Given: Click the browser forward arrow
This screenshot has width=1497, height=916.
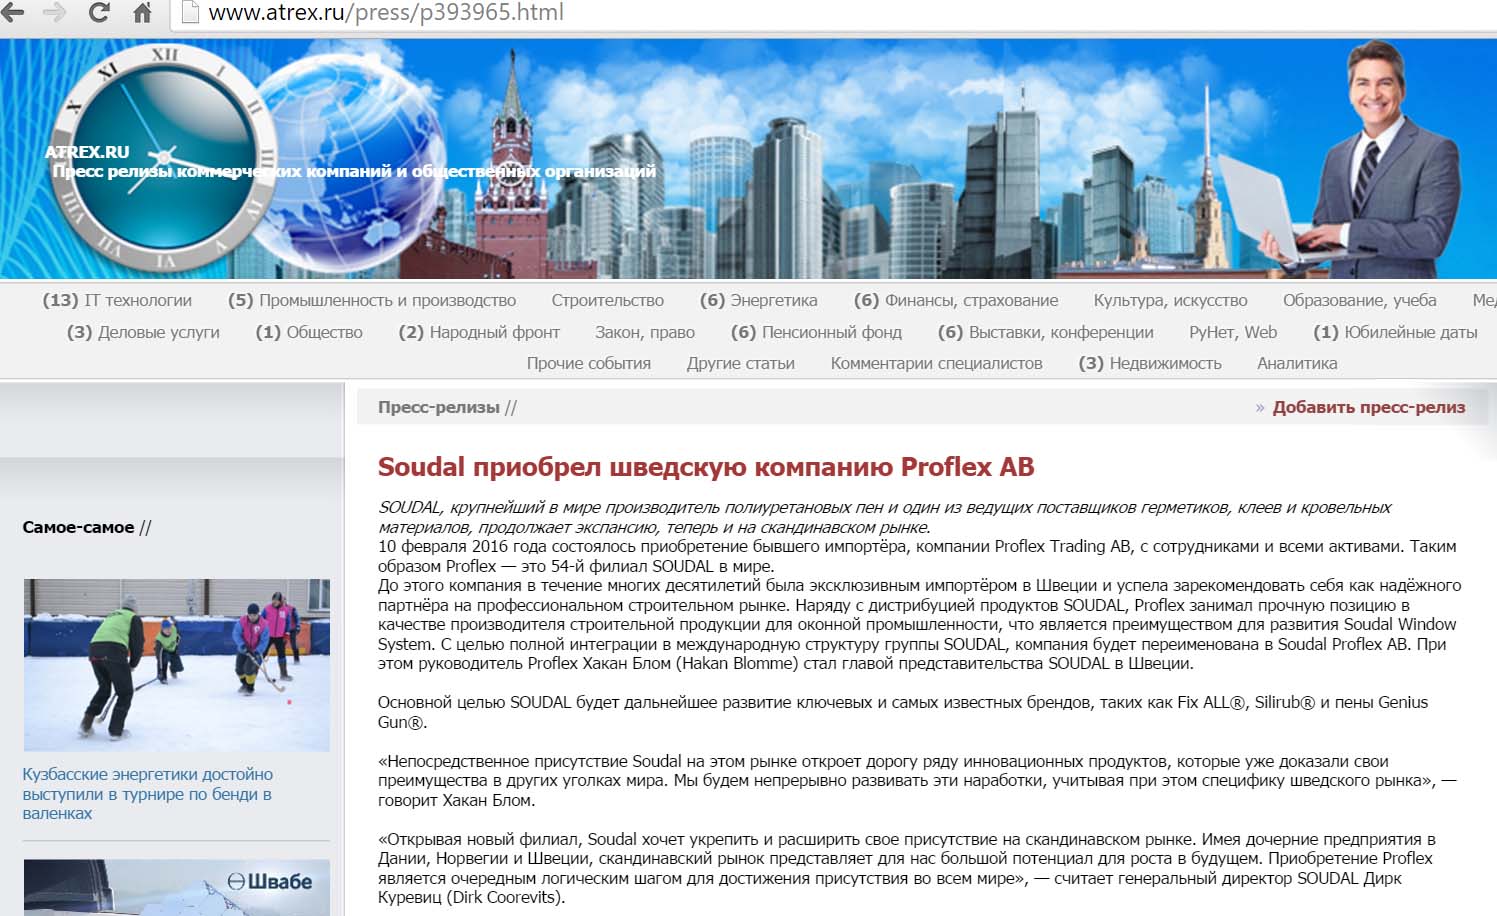Looking at the screenshot, I should [55, 13].
